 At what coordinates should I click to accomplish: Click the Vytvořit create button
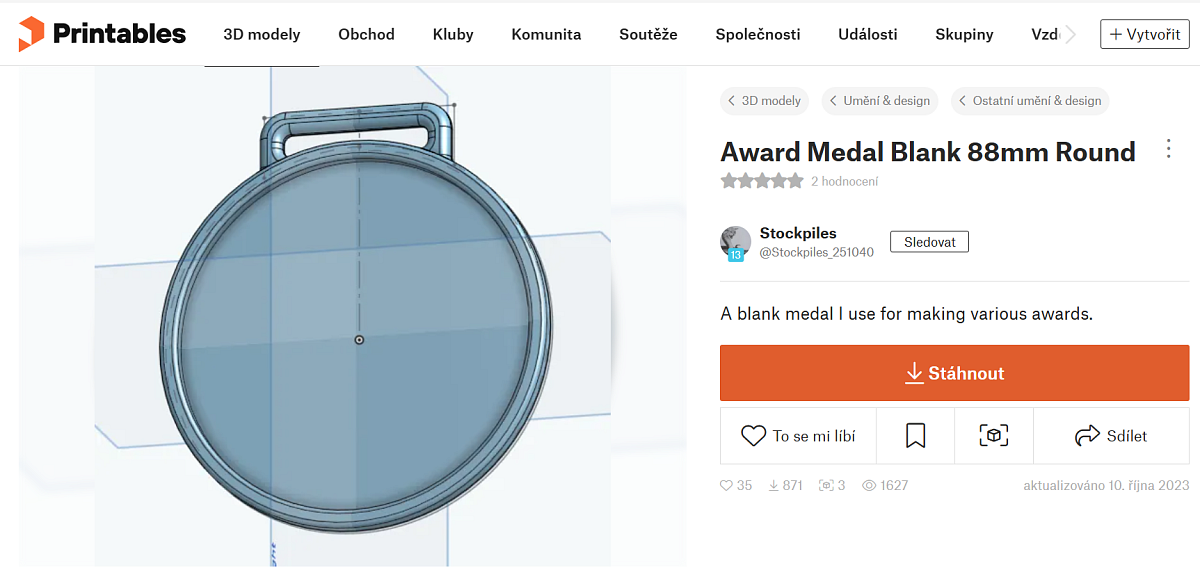point(1144,35)
